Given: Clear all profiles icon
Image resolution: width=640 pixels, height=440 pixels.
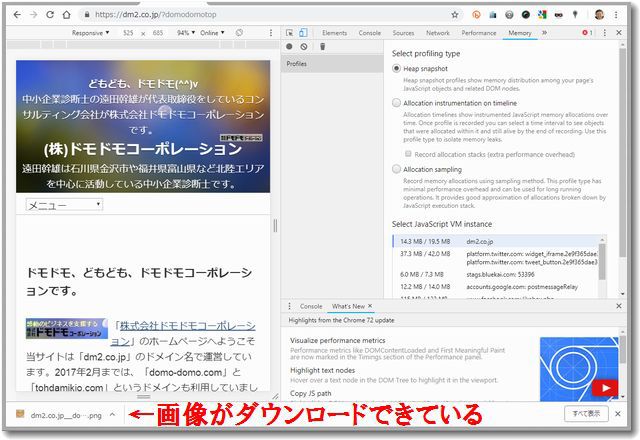Looking at the screenshot, I should pos(304,47).
